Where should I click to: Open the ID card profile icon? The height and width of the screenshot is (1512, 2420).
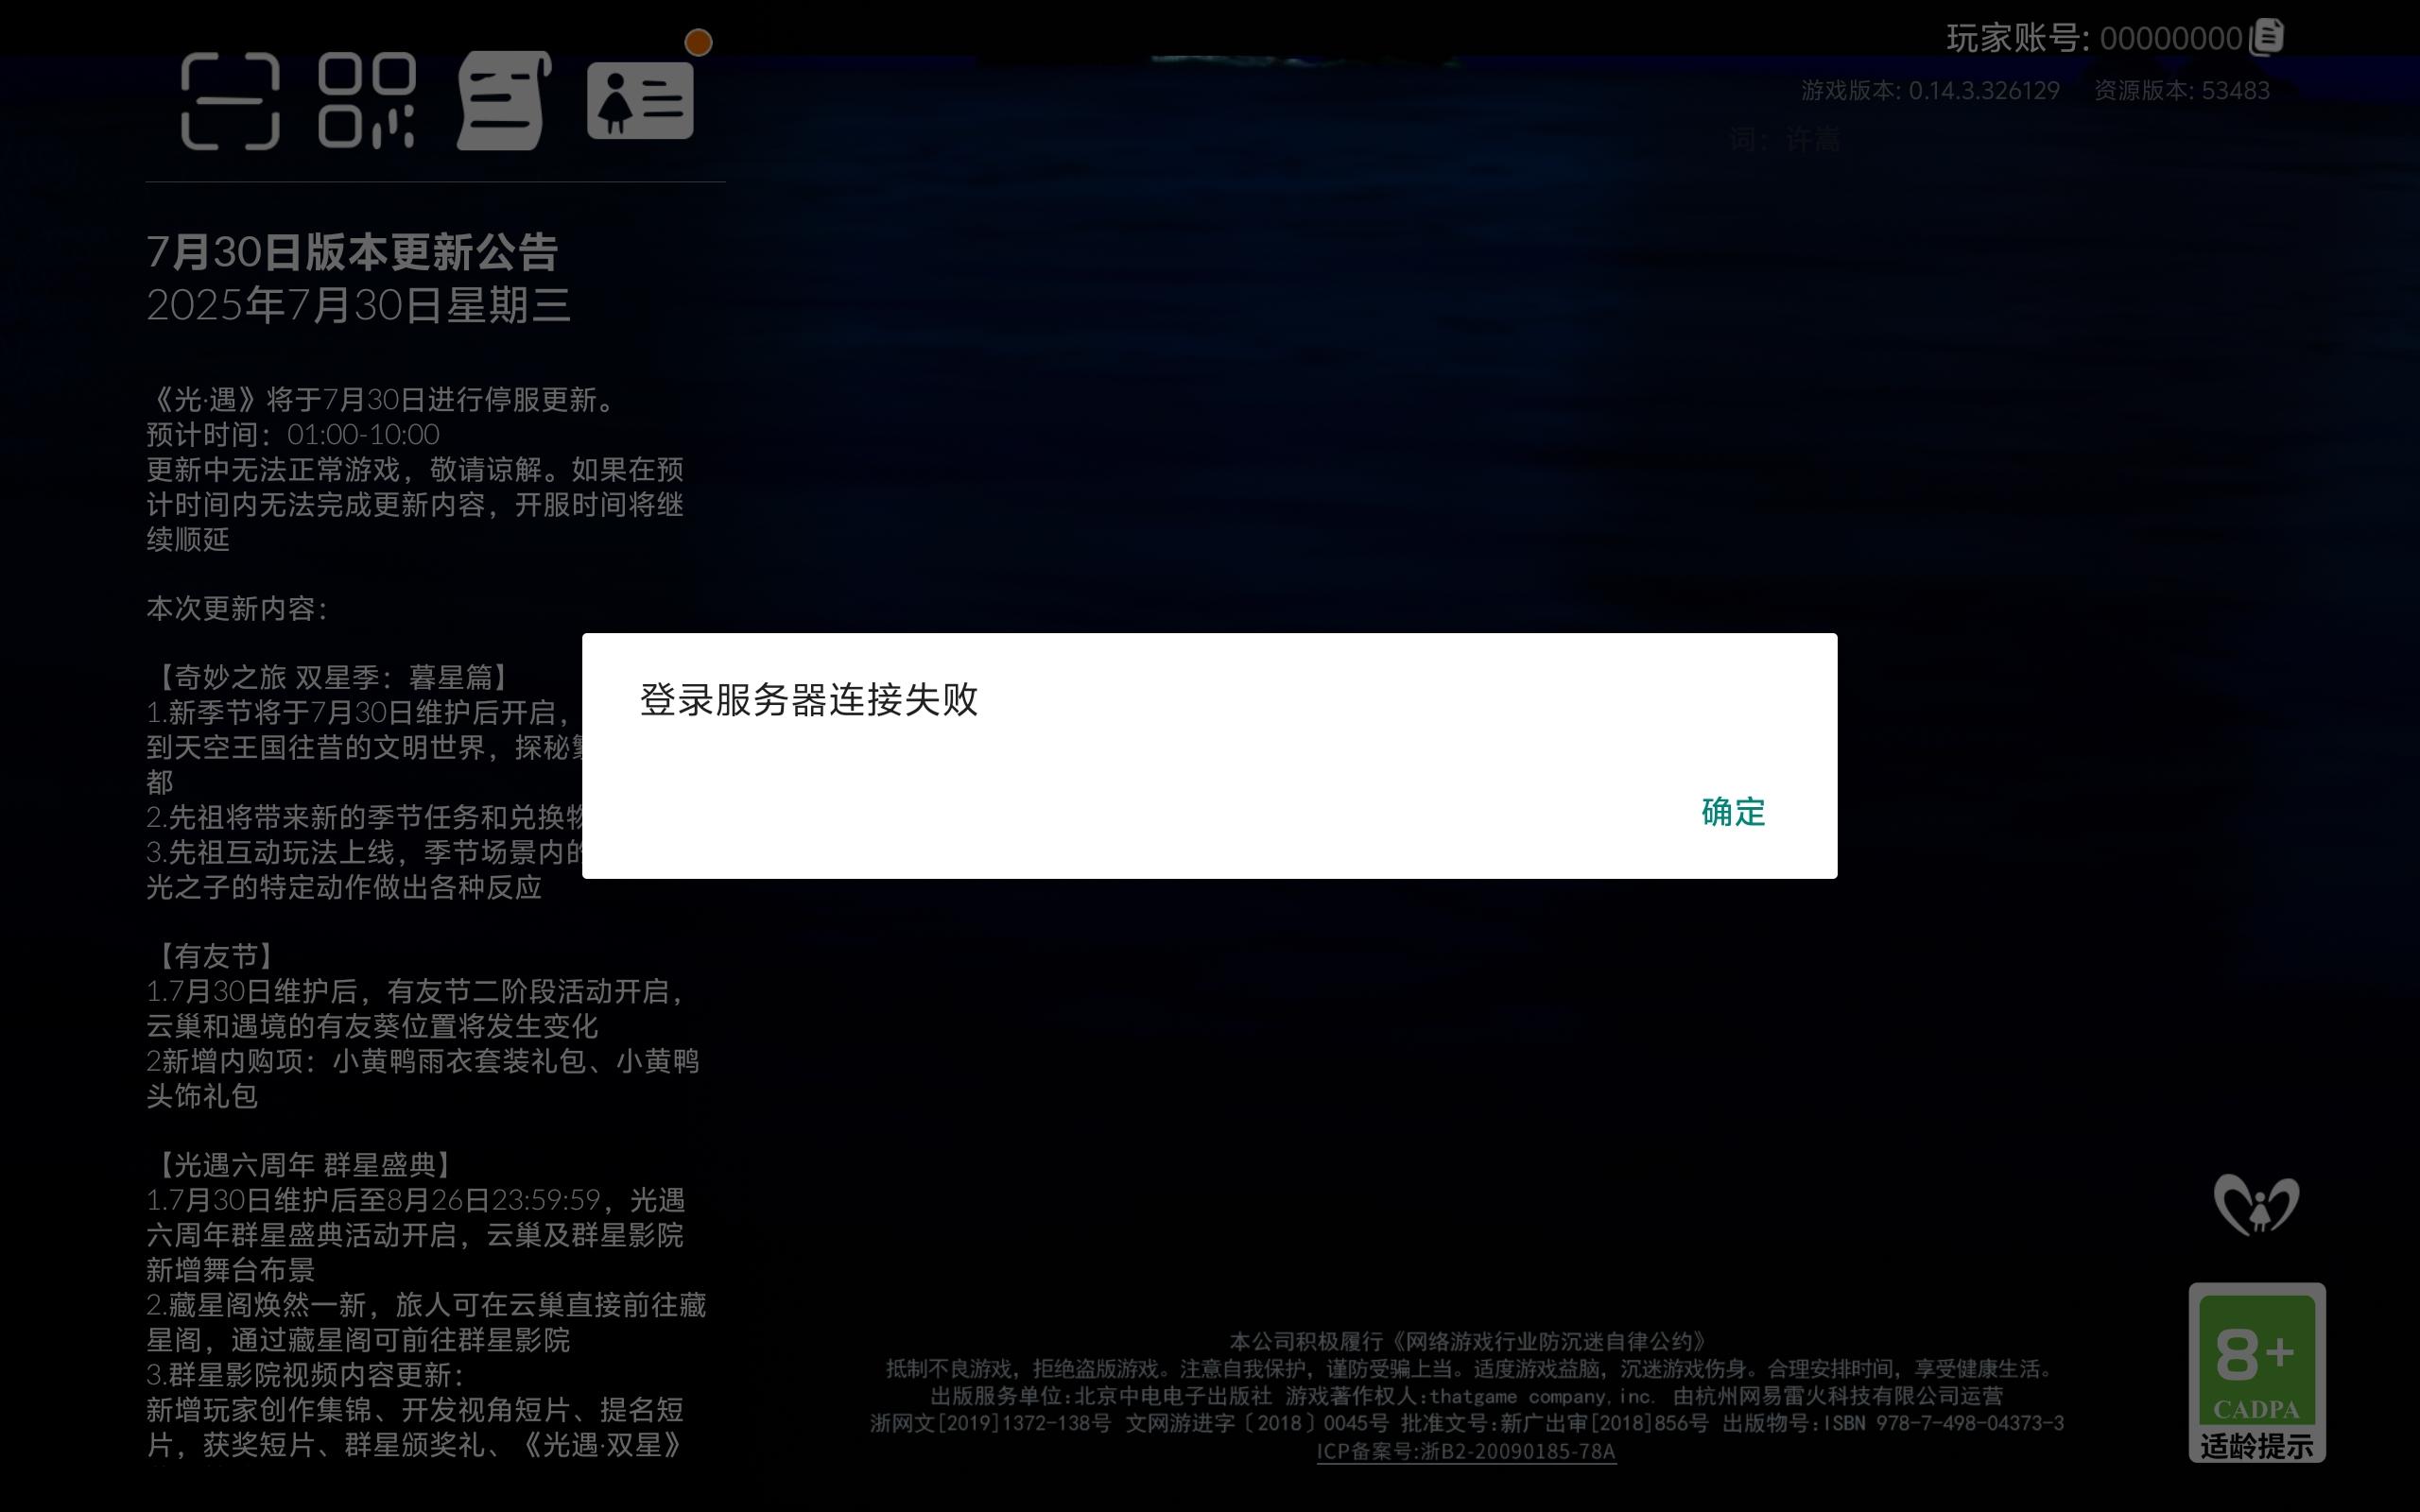(640, 101)
